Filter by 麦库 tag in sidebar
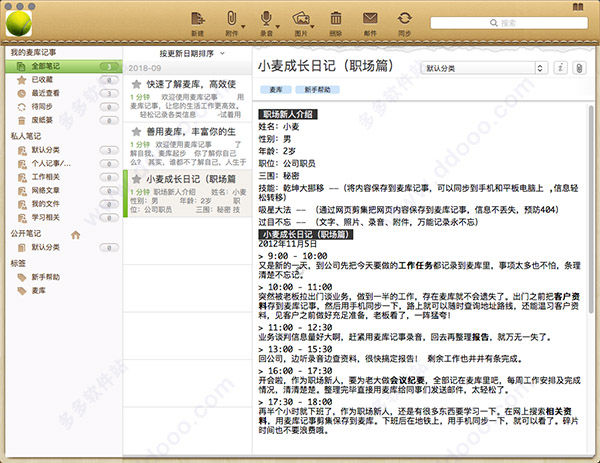This screenshot has width=600, height=463. pyautogui.click(x=64, y=291)
